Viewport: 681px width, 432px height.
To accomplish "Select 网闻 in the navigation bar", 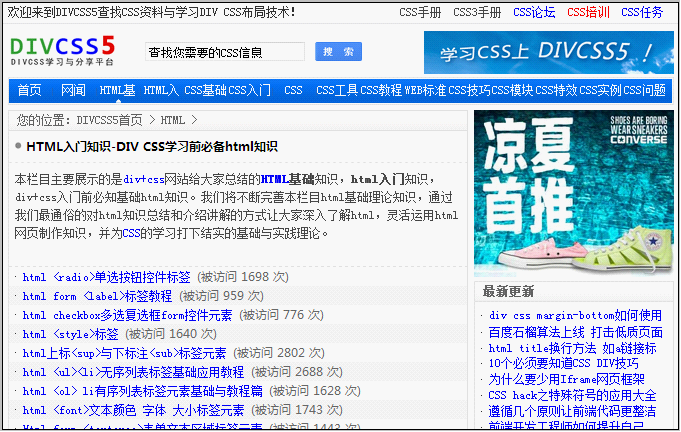I will [x=73, y=90].
